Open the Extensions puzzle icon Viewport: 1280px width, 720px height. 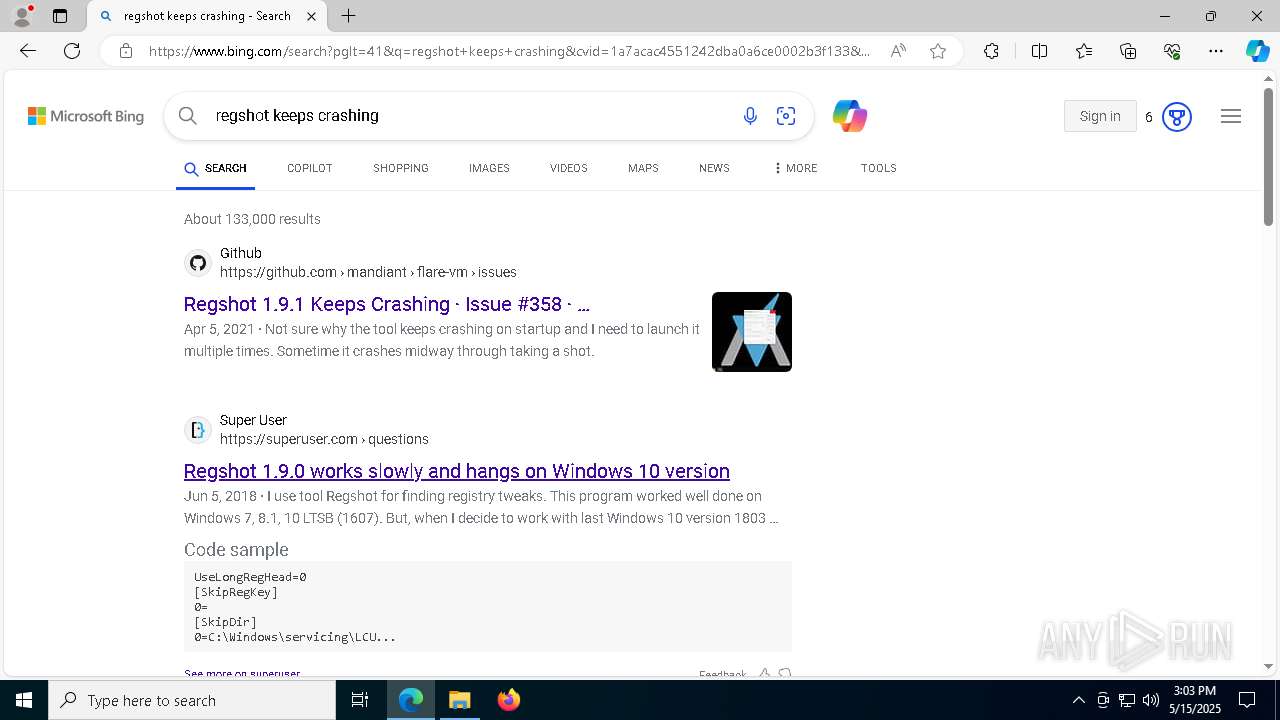point(991,51)
